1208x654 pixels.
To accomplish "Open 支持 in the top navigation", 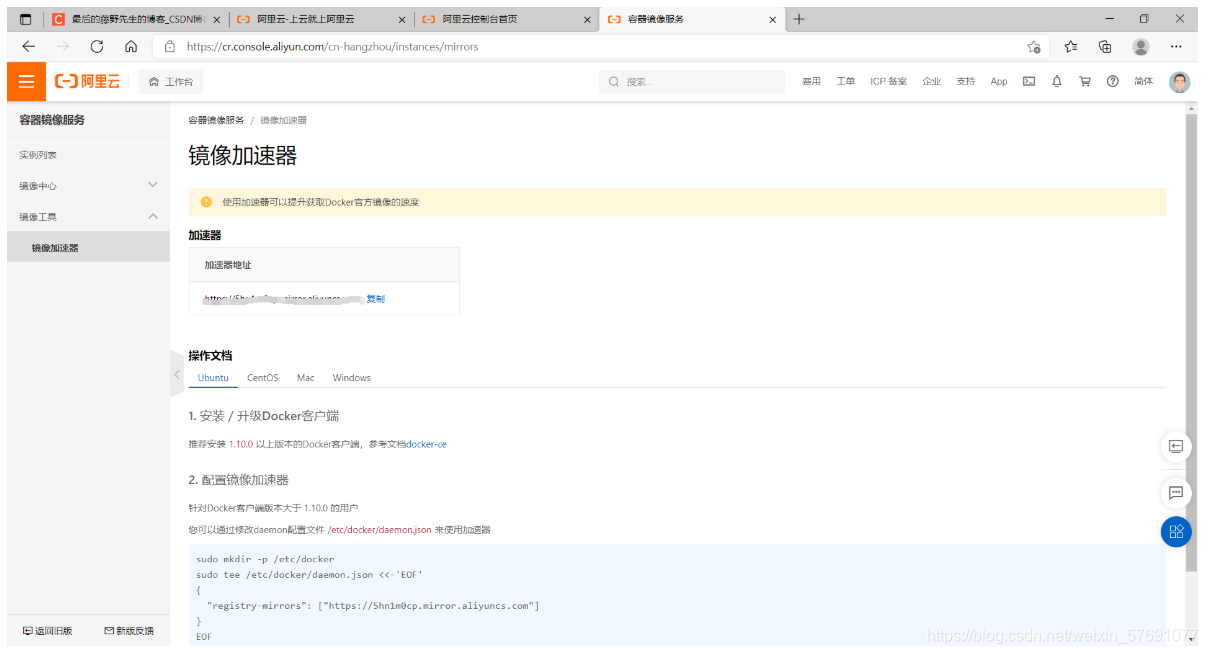I will click(965, 82).
